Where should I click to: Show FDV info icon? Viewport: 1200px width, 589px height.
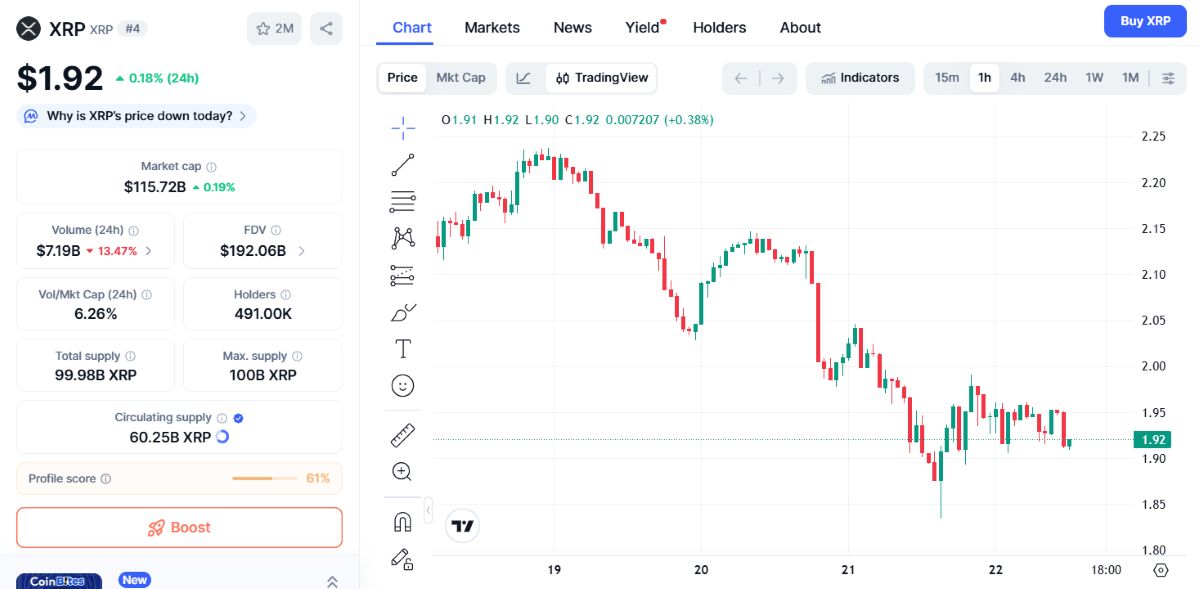pos(276,230)
